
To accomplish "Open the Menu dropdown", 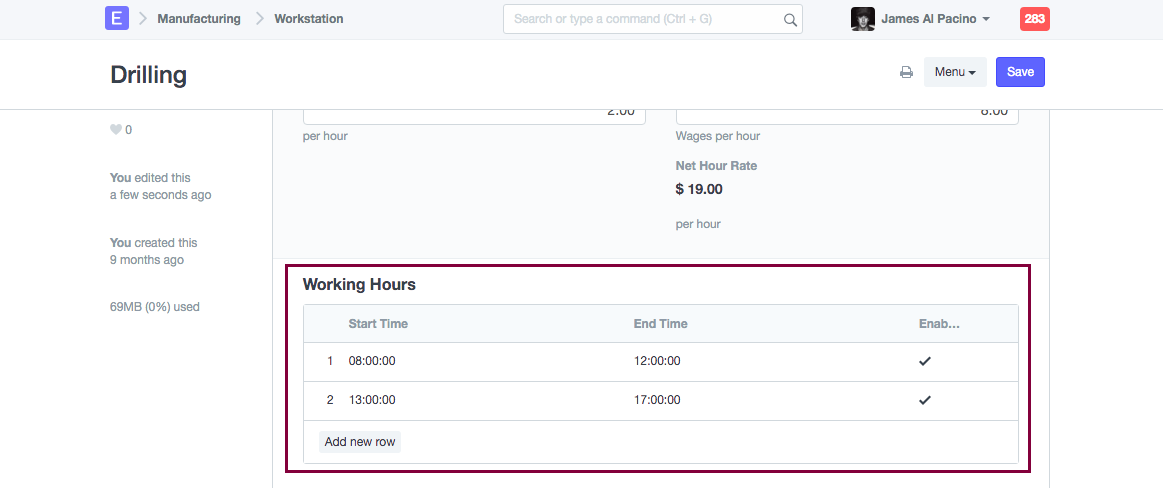I will (954, 72).
